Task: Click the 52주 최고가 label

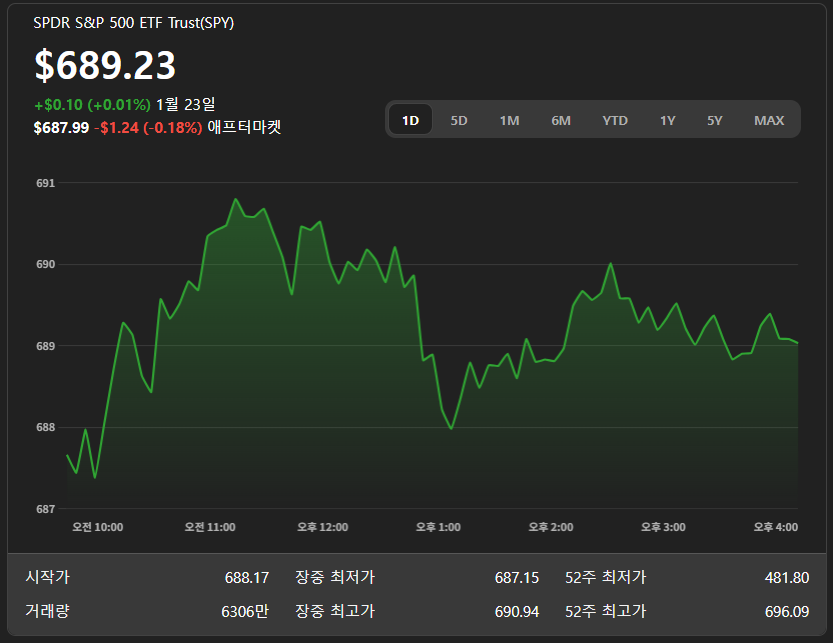Action: pos(606,611)
